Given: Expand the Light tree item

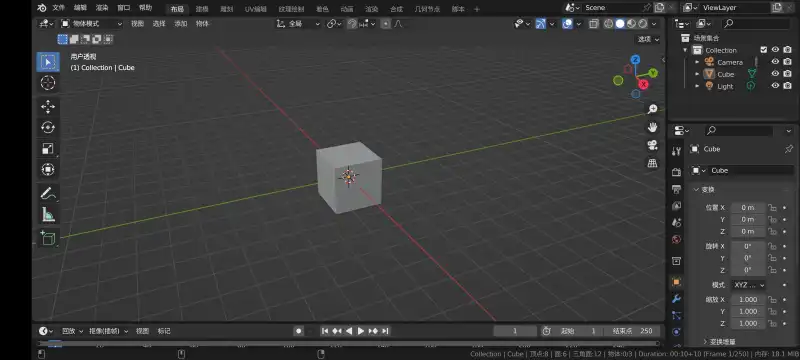Looking at the screenshot, I should point(697,86).
